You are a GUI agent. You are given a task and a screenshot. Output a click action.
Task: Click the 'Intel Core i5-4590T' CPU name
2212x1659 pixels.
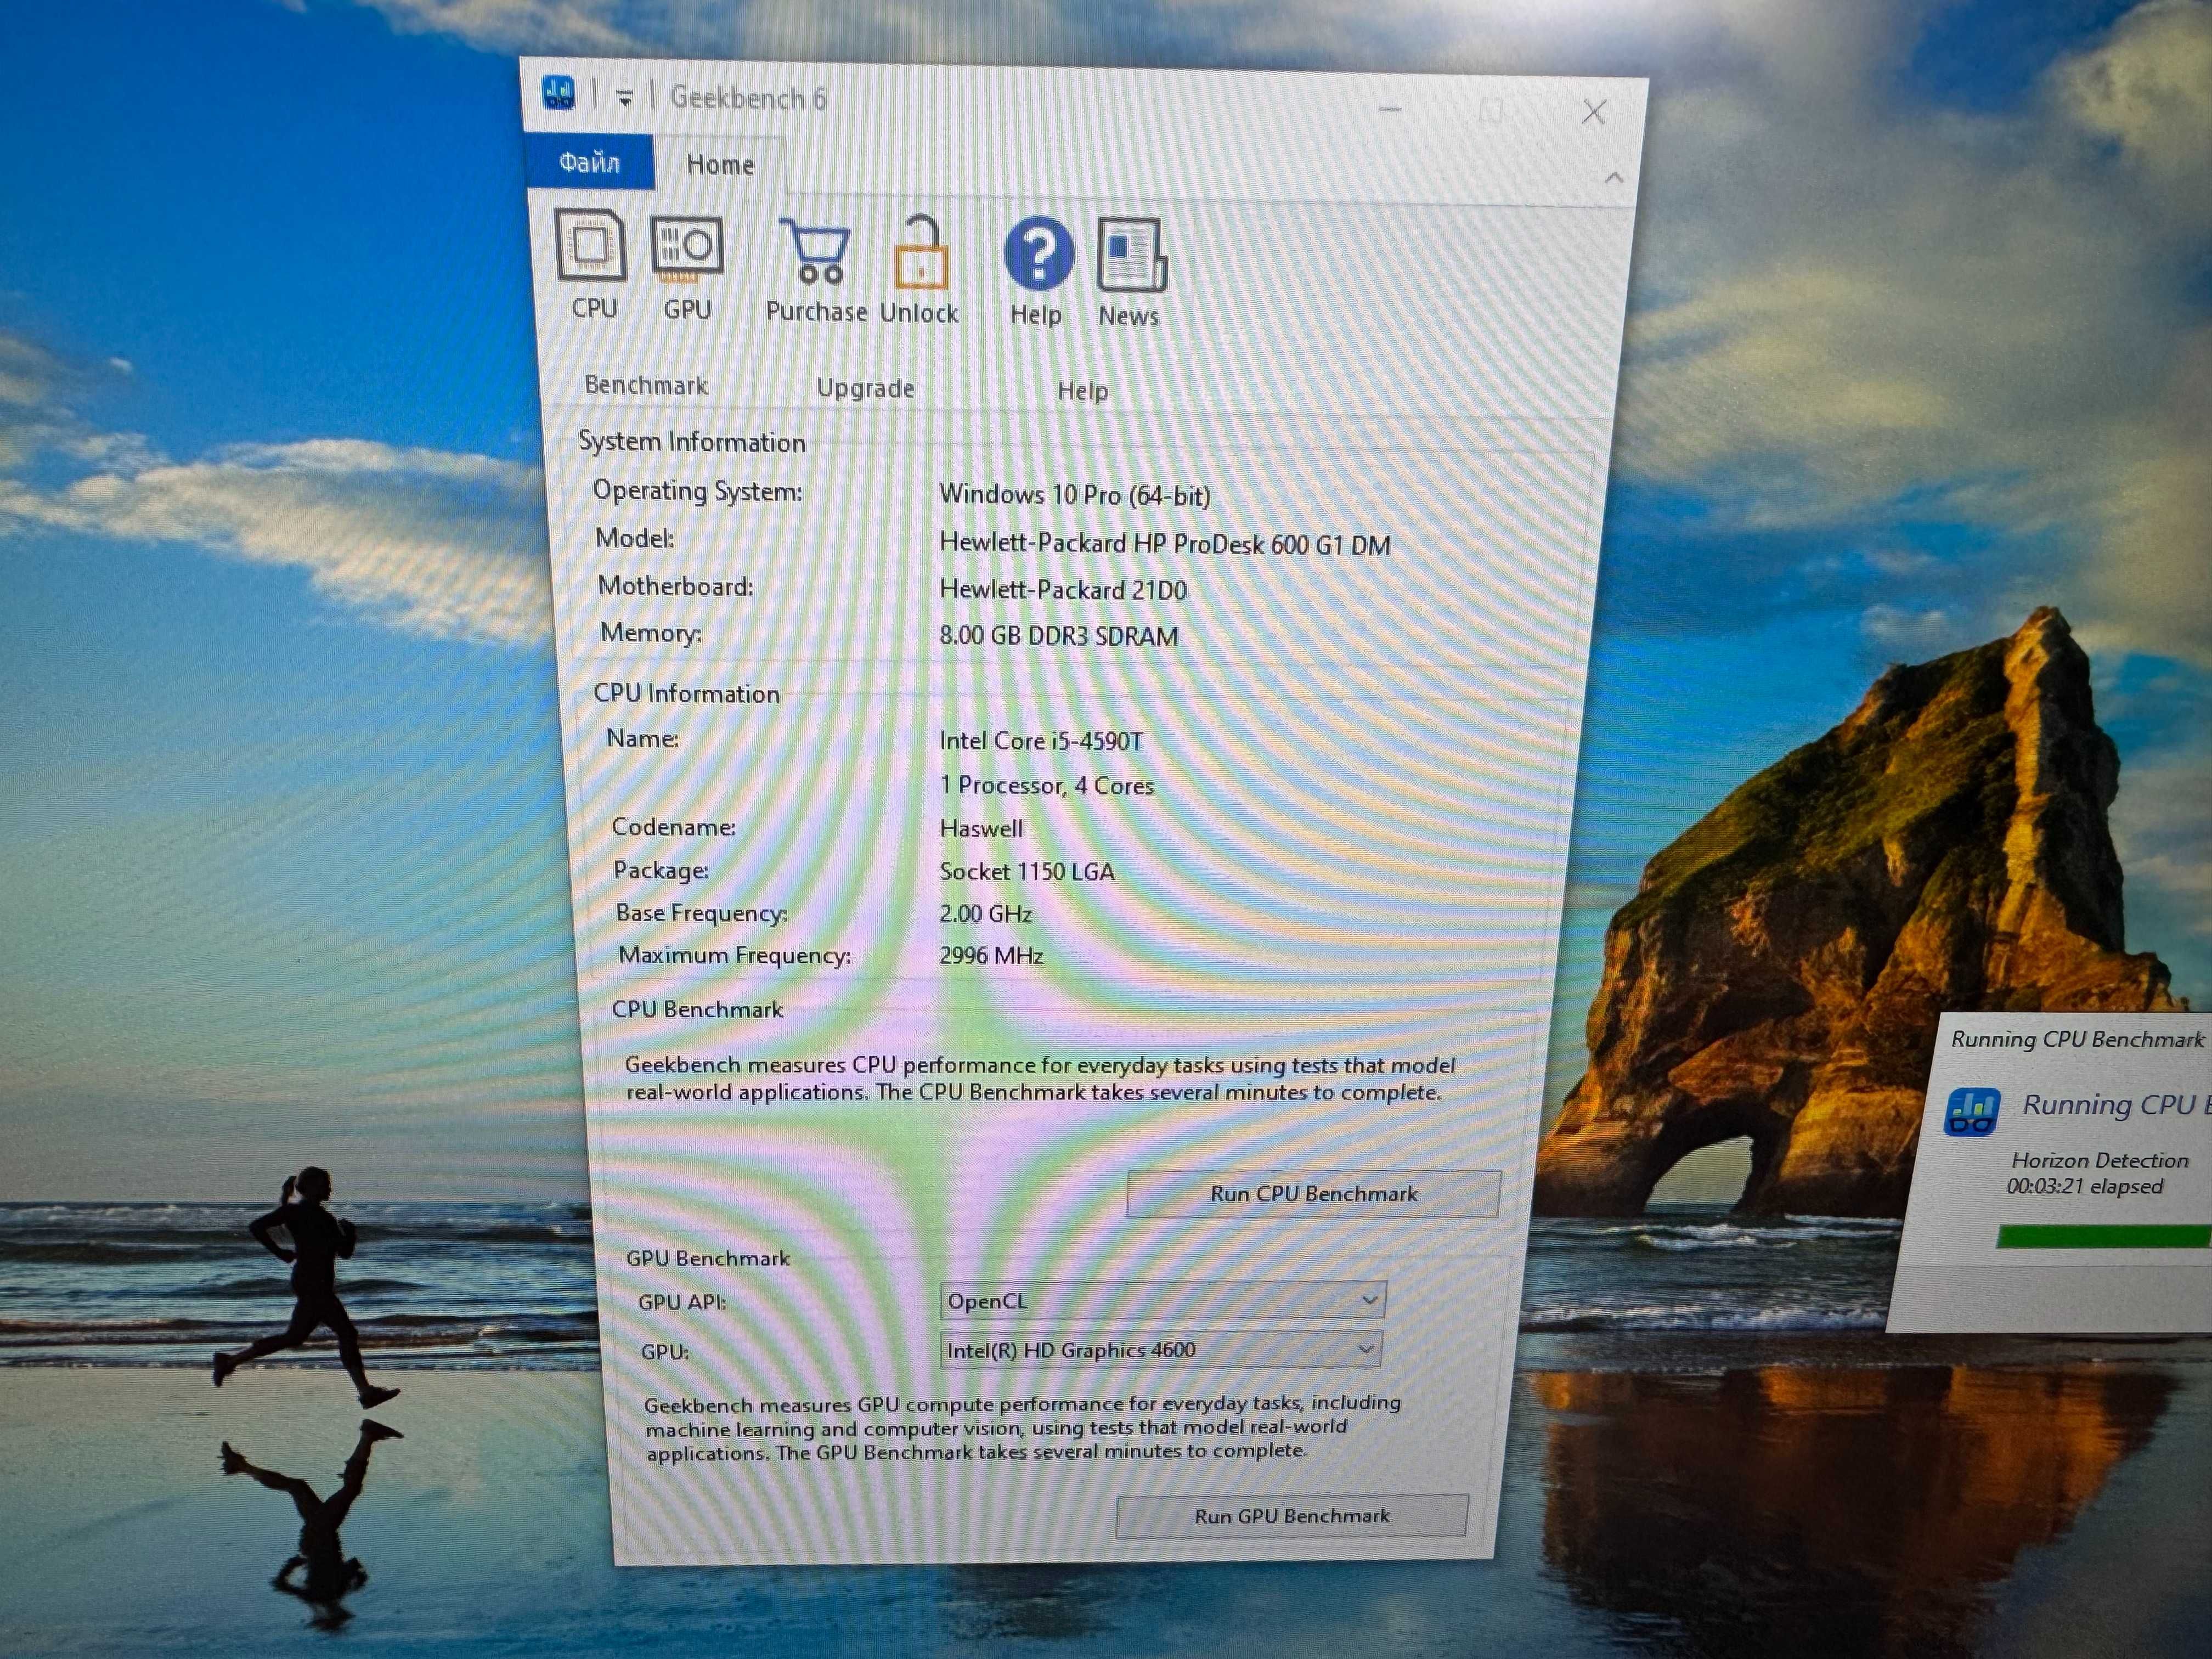coord(1040,741)
